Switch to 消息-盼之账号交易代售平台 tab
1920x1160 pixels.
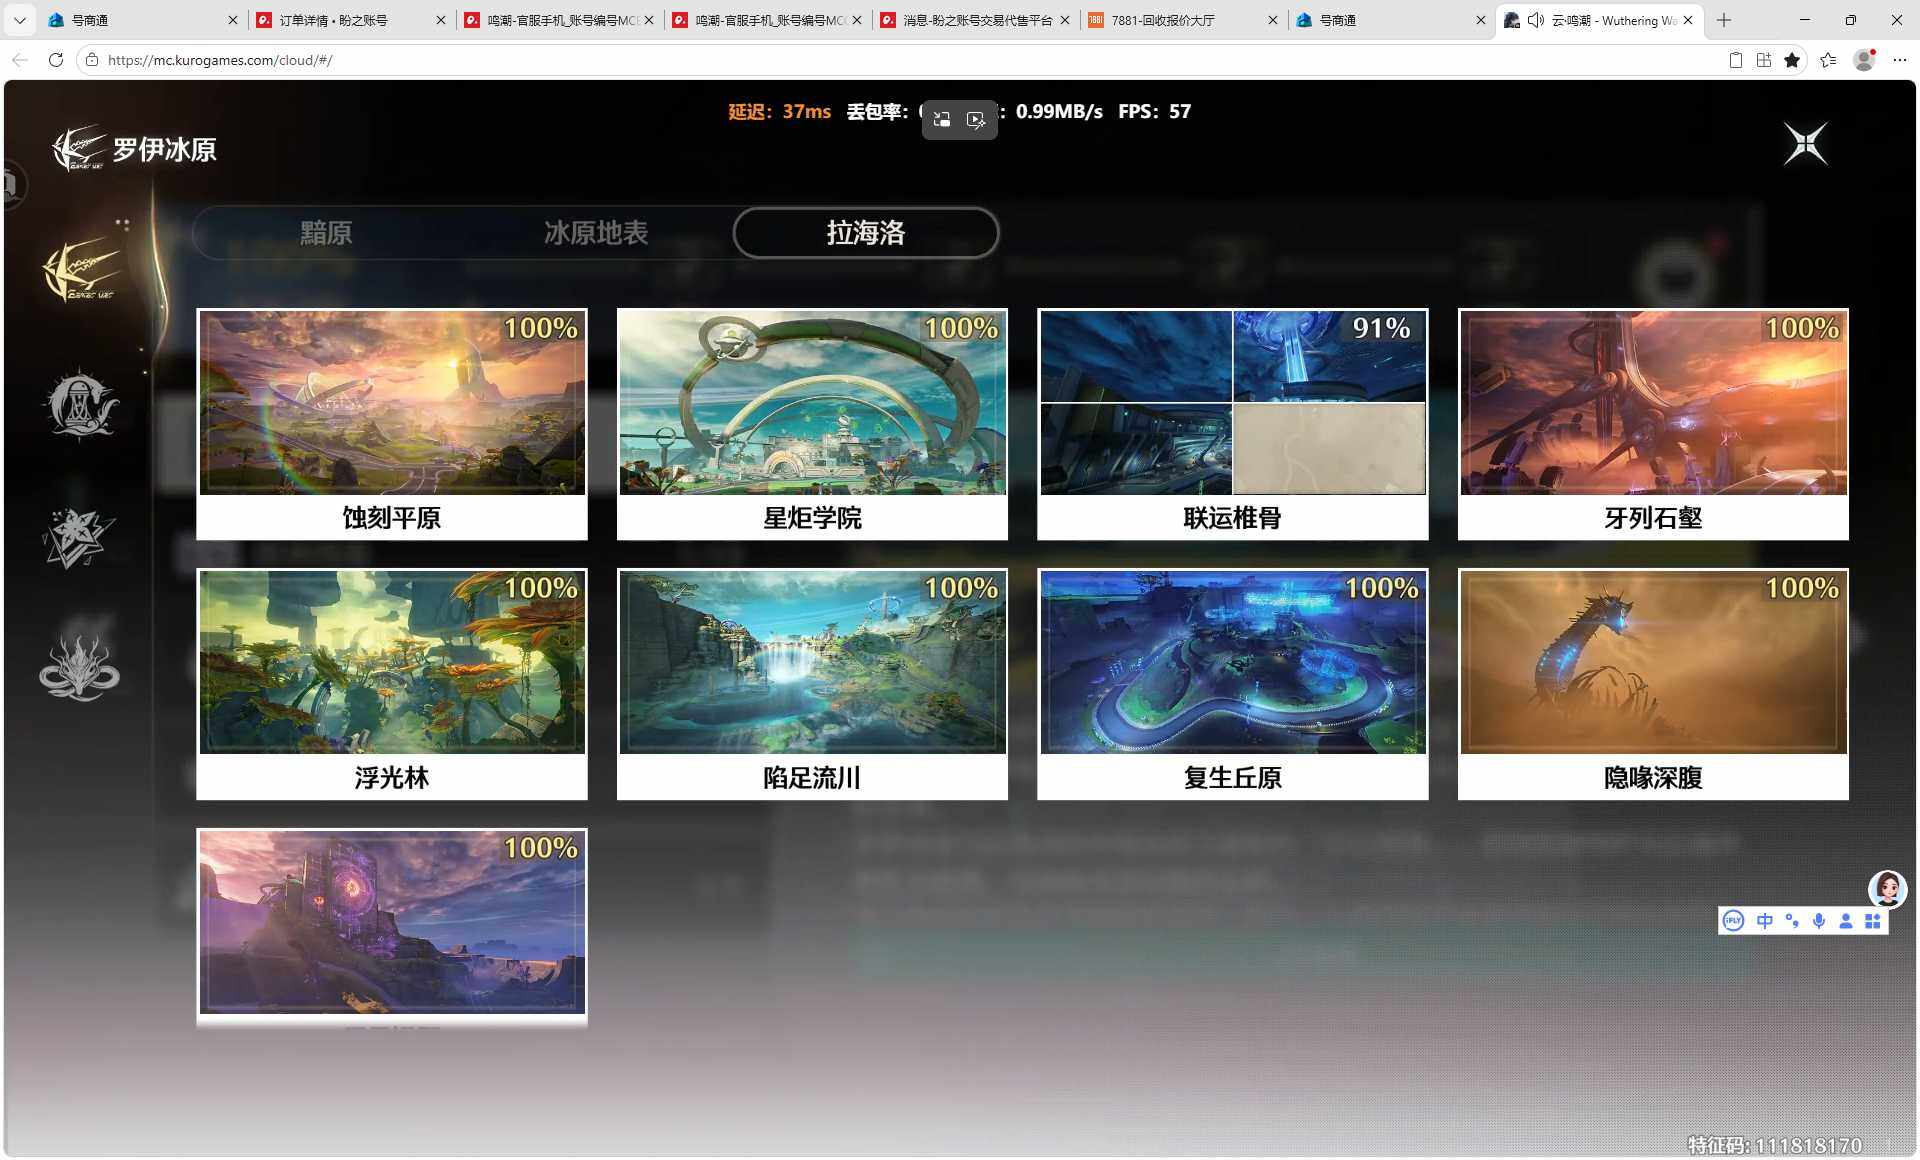click(974, 20)
